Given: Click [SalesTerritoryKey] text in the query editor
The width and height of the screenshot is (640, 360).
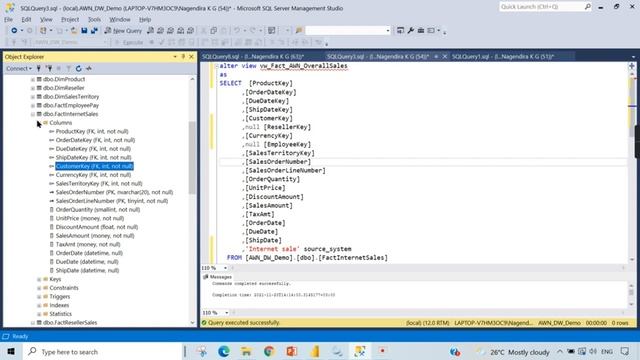Looking at the screenshot, I should click(x=280, y=153).
